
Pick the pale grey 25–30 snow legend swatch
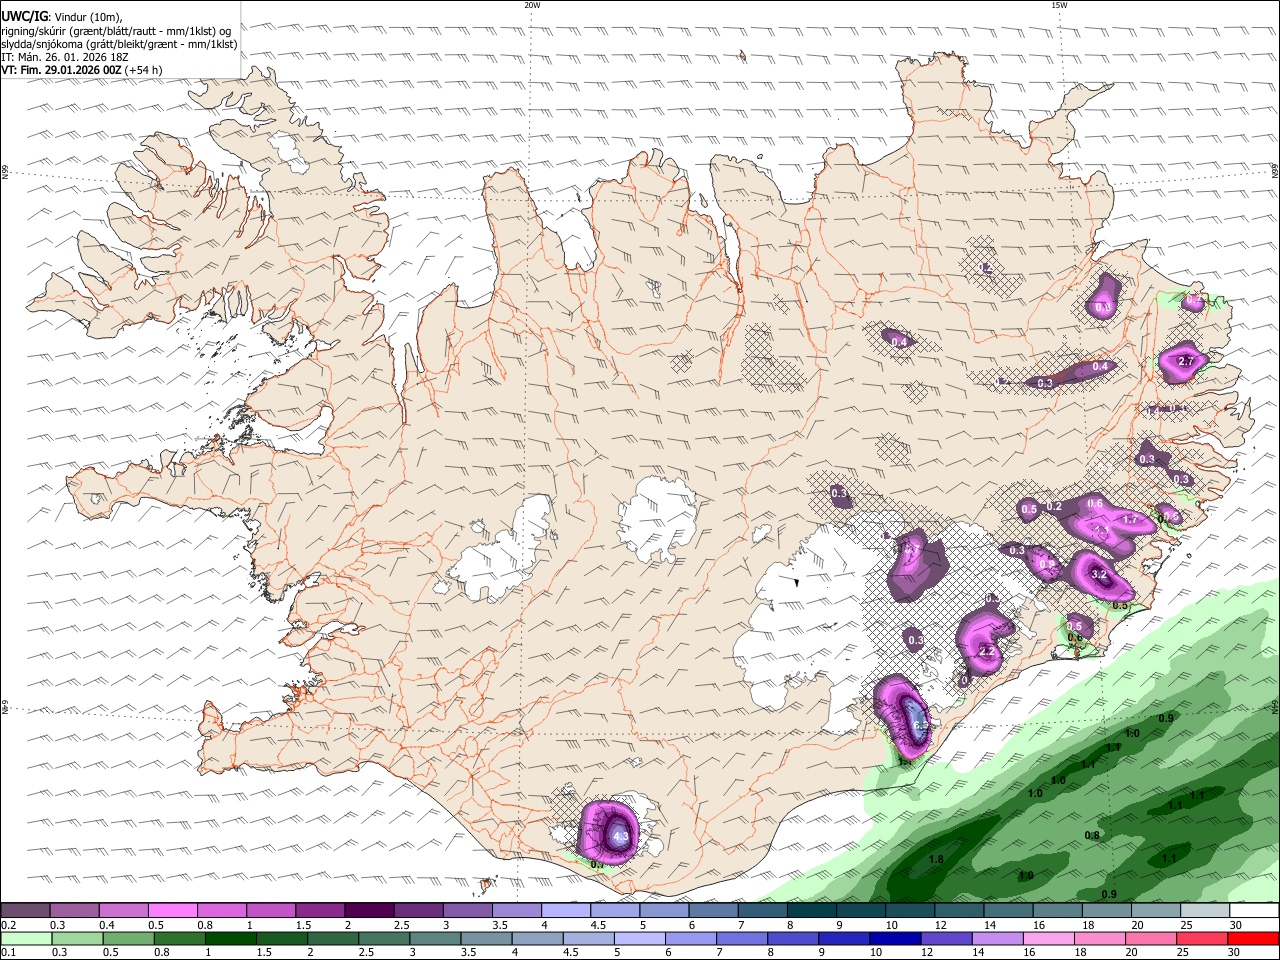click(1206, 910)
